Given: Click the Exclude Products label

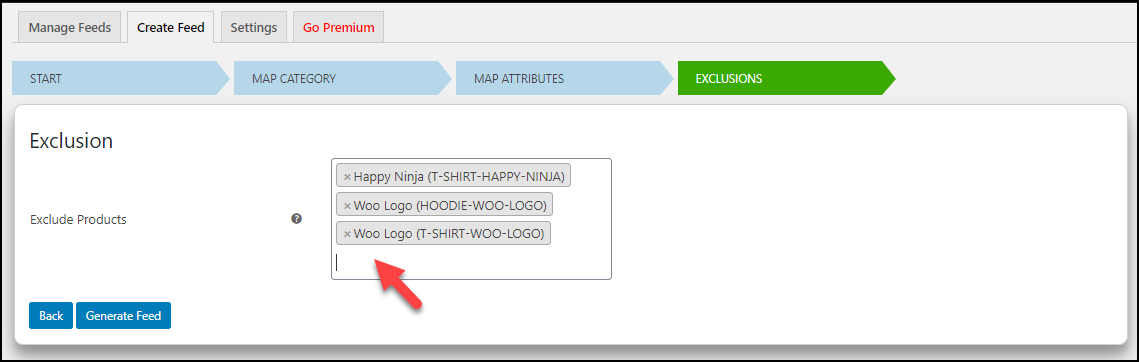Looking at the screenshot, I should tap(78, 219).
